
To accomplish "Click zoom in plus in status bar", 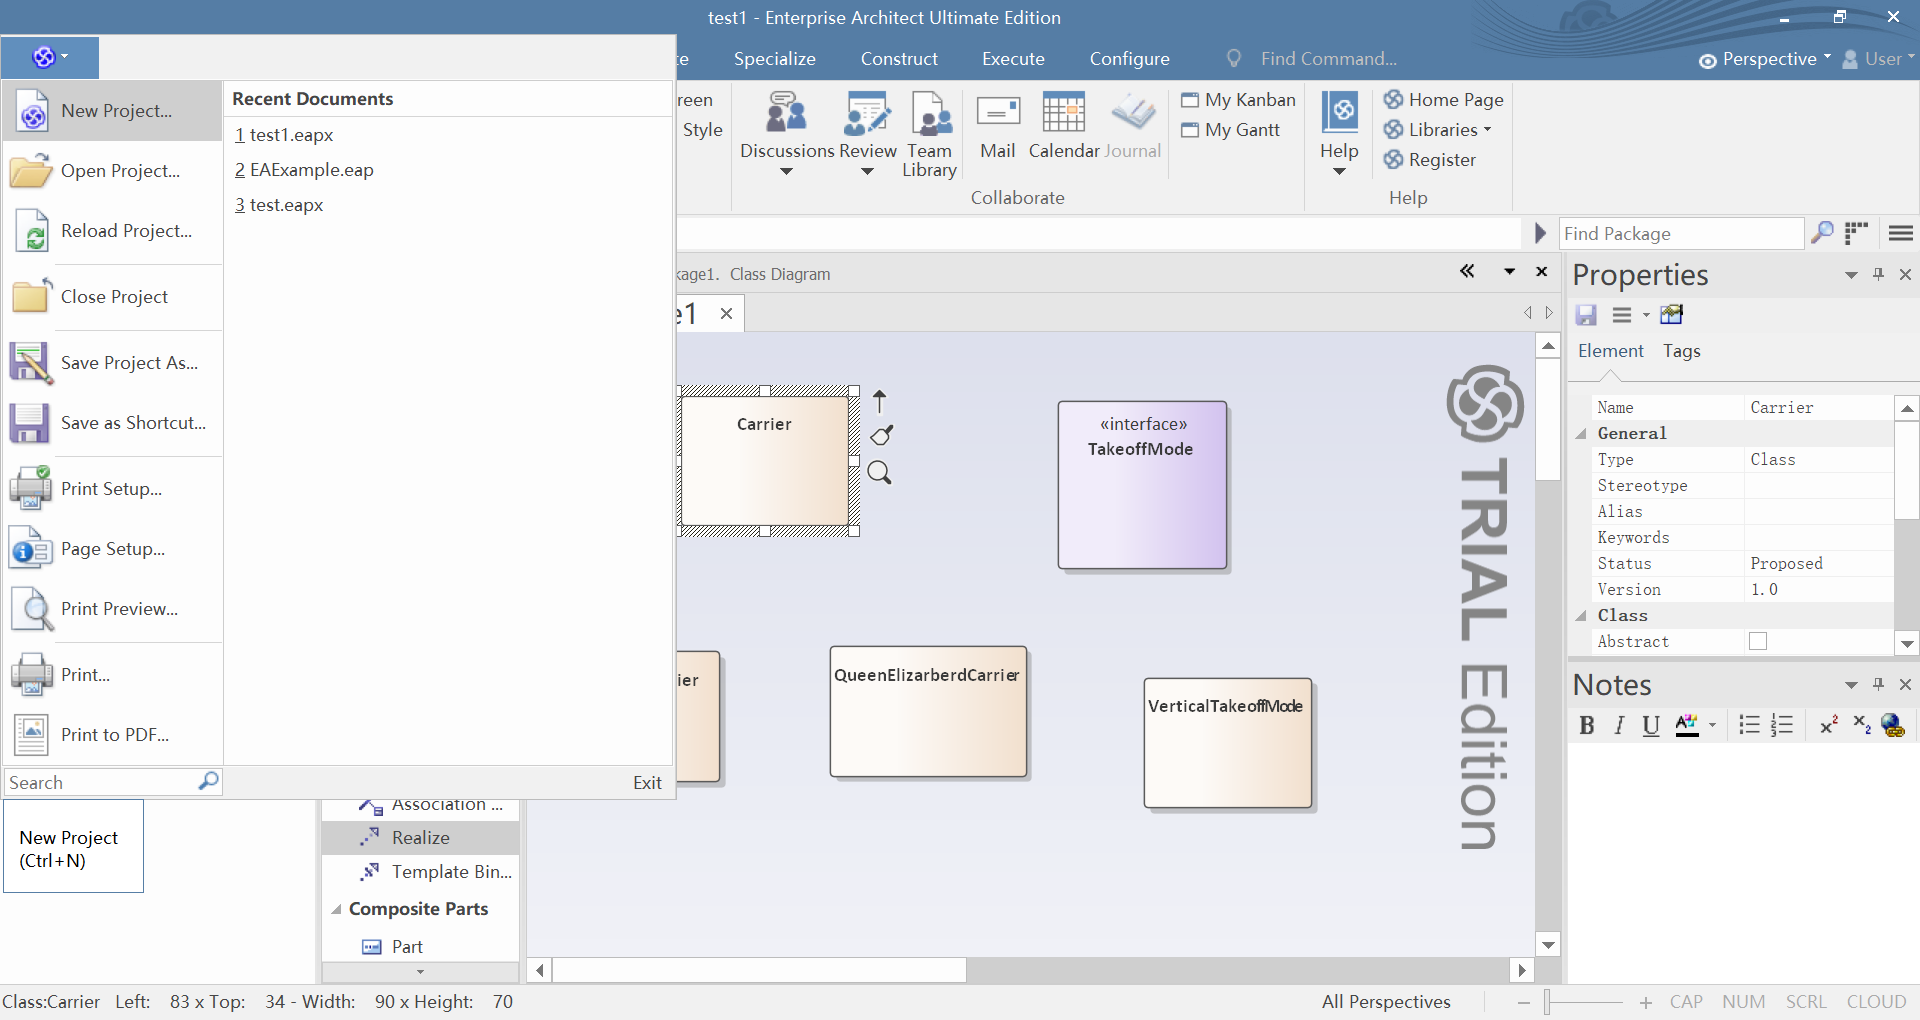I will pyautogui.click(x=1646, y=1002).
